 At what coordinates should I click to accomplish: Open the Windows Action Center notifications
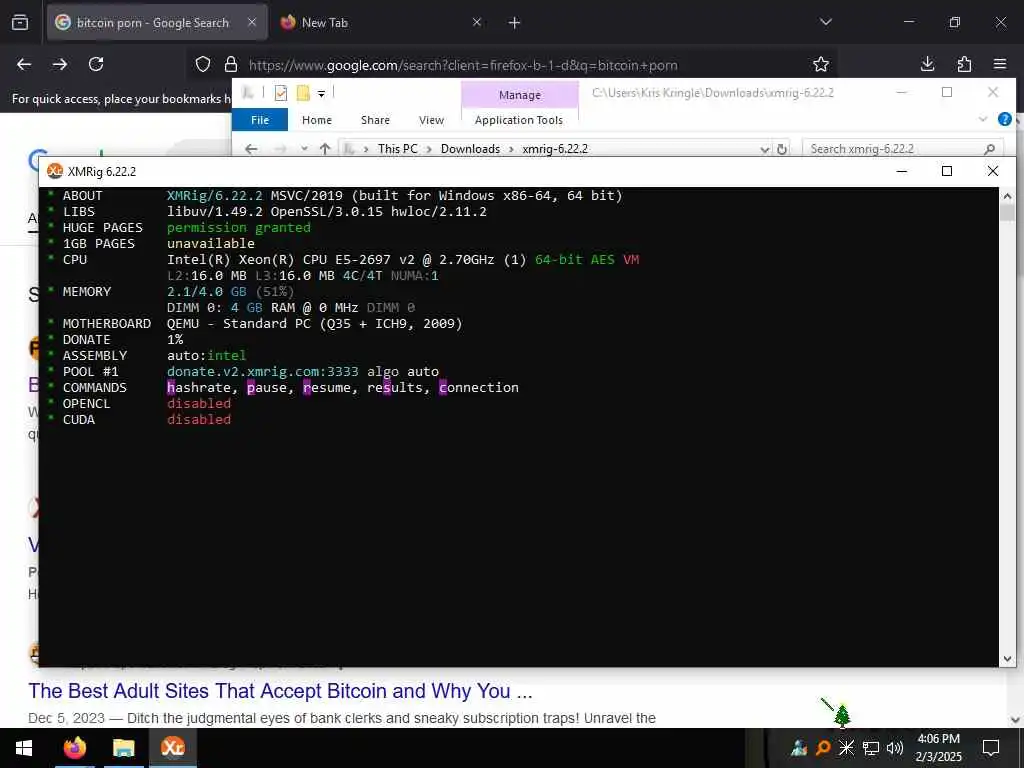click(991, 748)
